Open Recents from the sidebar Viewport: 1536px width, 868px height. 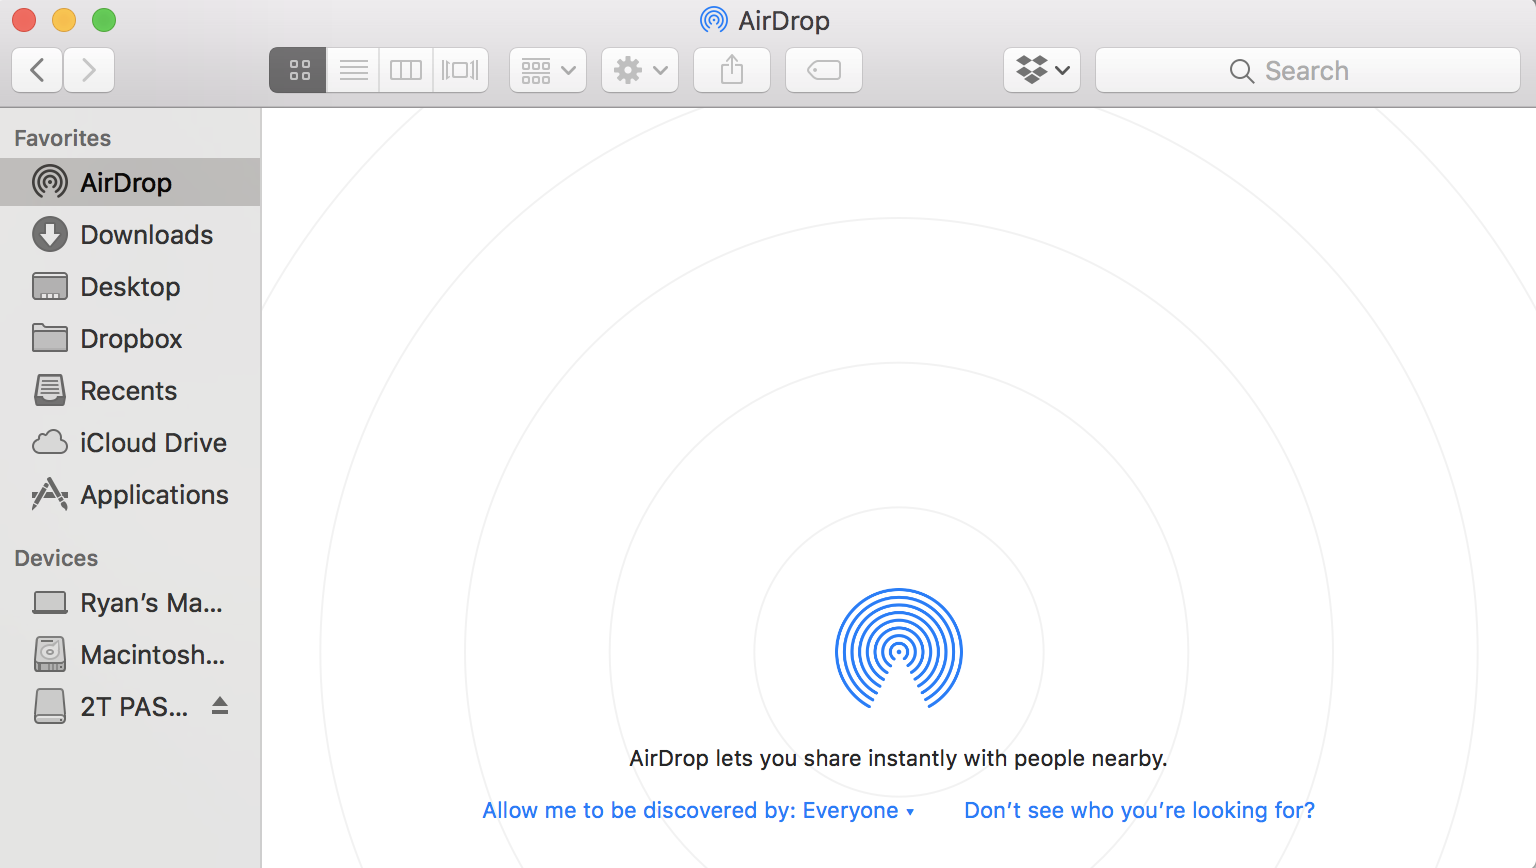click(x=130, y=390)
